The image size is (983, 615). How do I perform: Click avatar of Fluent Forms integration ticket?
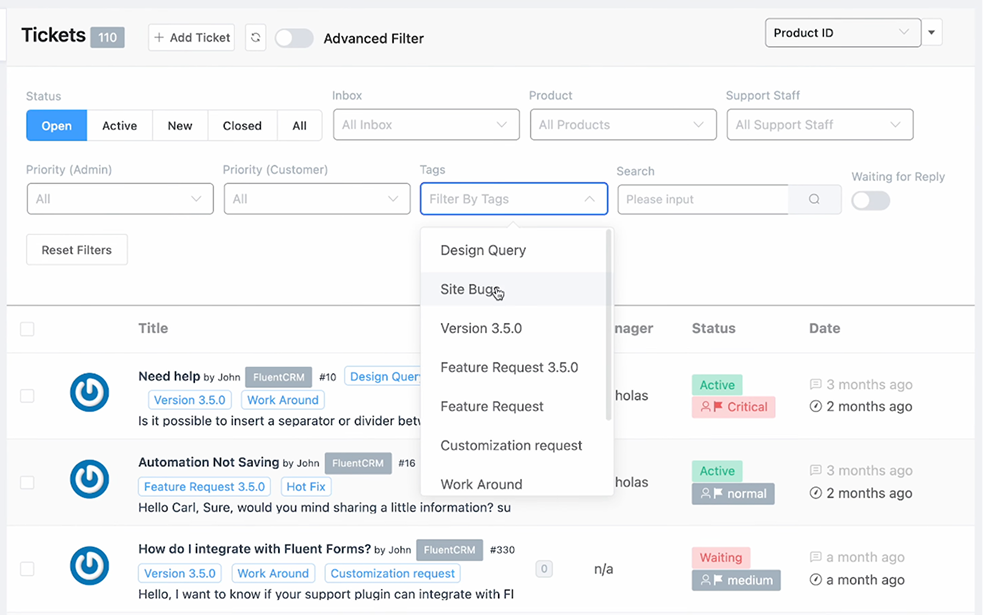point(89,567)
